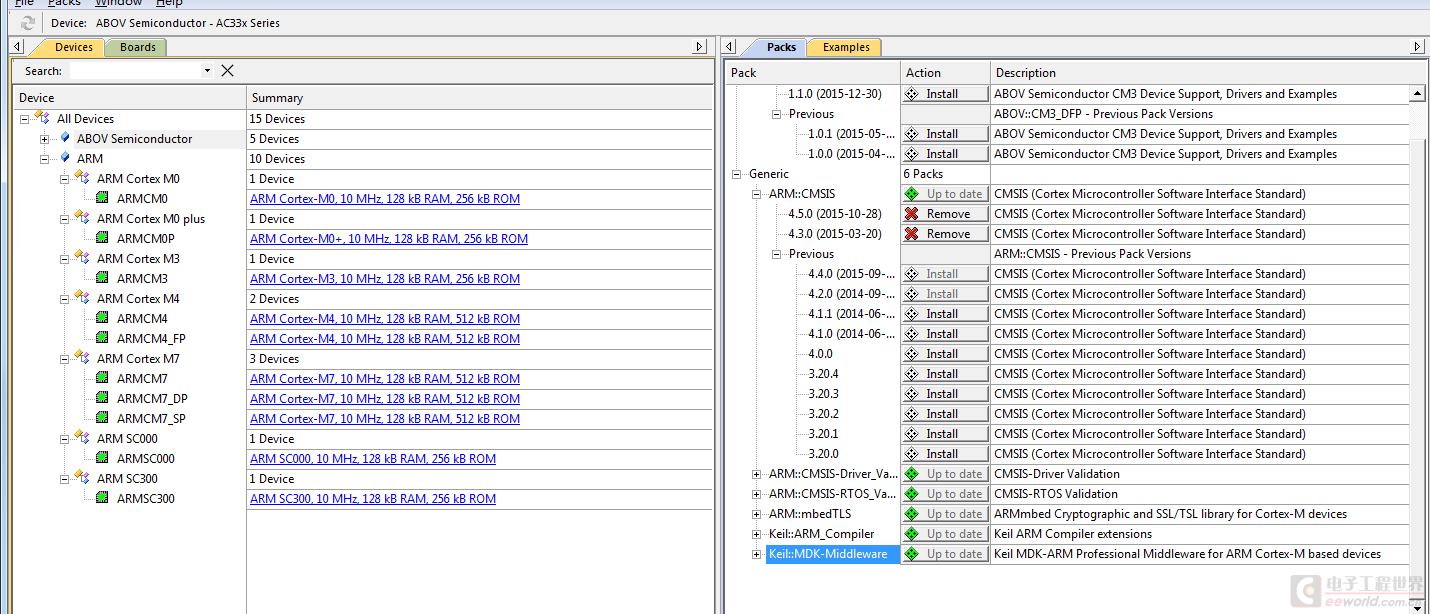This screenshot has width=1430, height=614.
Task: Select the ARMCM4 device chip icon
Action: pyautogui.click(x=102, y=318)
